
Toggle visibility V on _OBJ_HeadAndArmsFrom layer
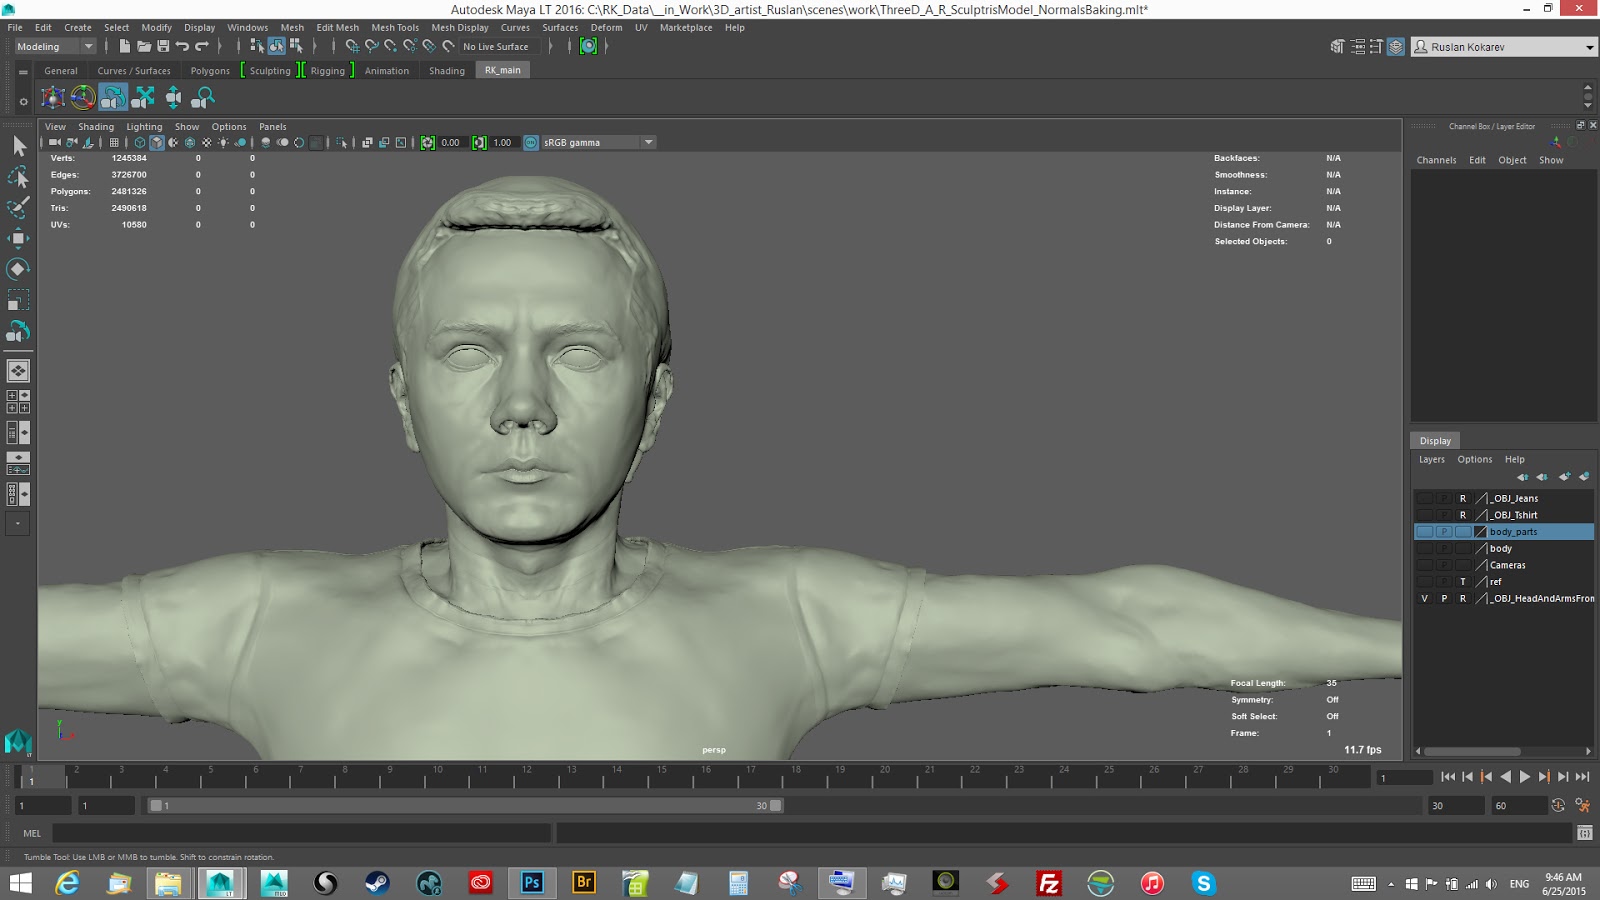pos(1424,598)
